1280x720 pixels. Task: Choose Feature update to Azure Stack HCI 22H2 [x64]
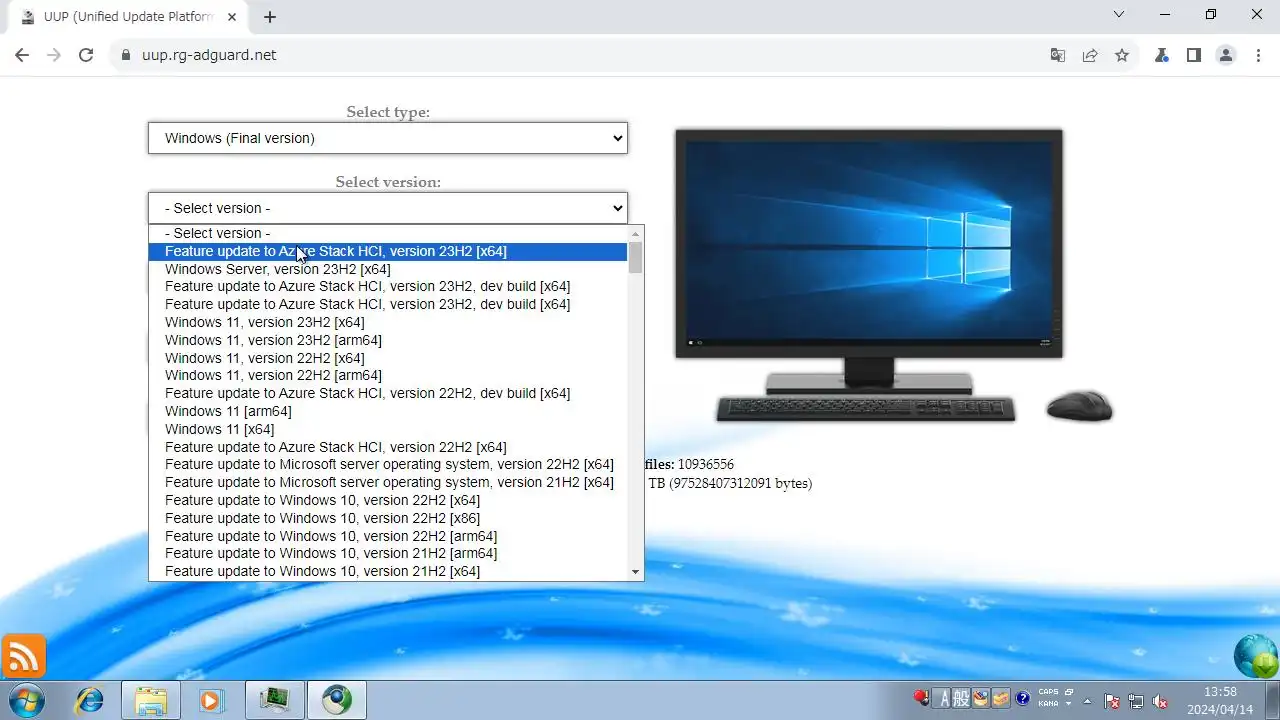(388, 447)
